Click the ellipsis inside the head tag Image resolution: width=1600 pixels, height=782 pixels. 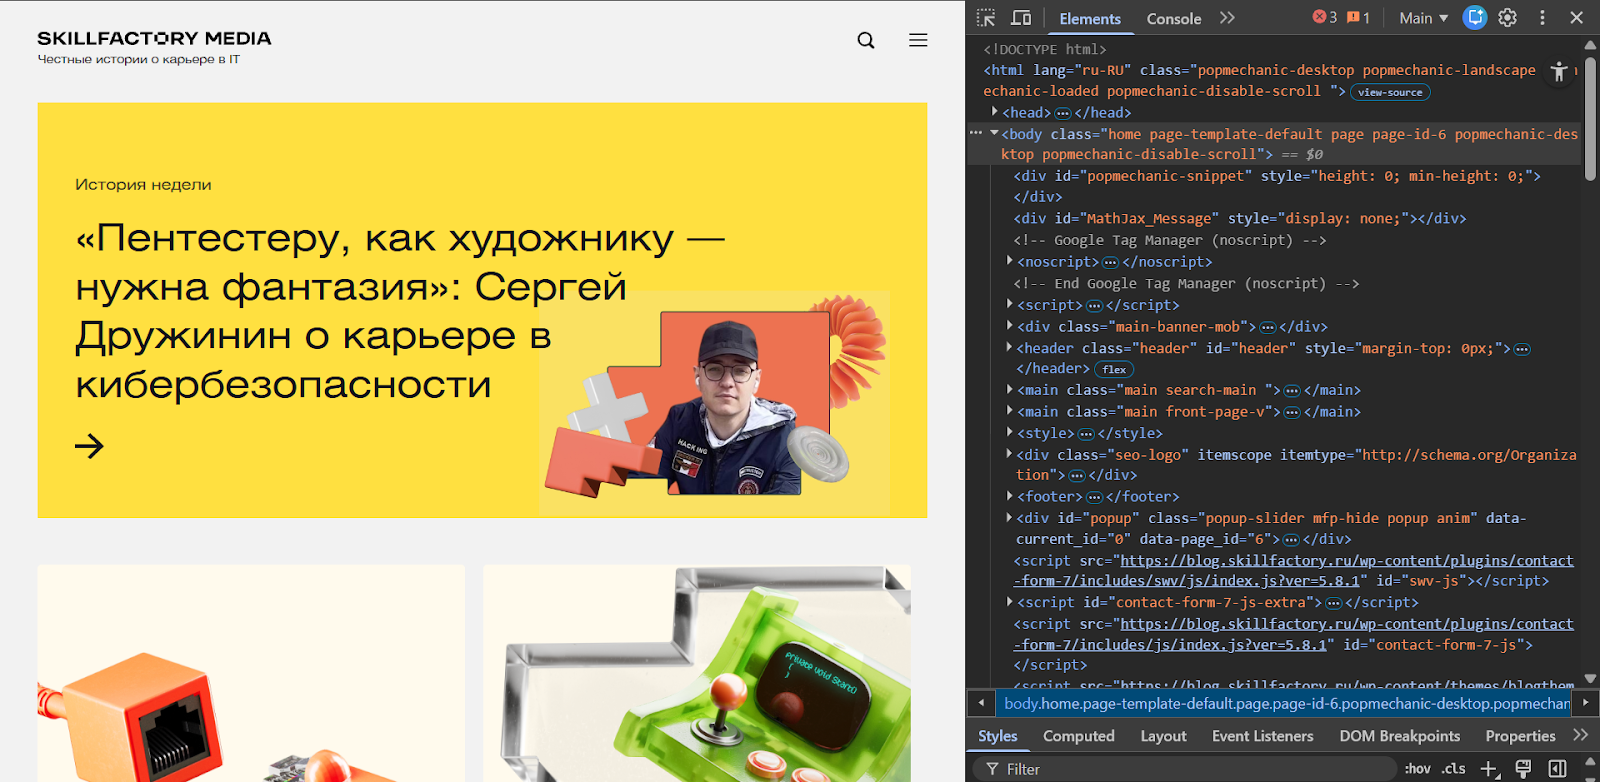(1062, 113)
